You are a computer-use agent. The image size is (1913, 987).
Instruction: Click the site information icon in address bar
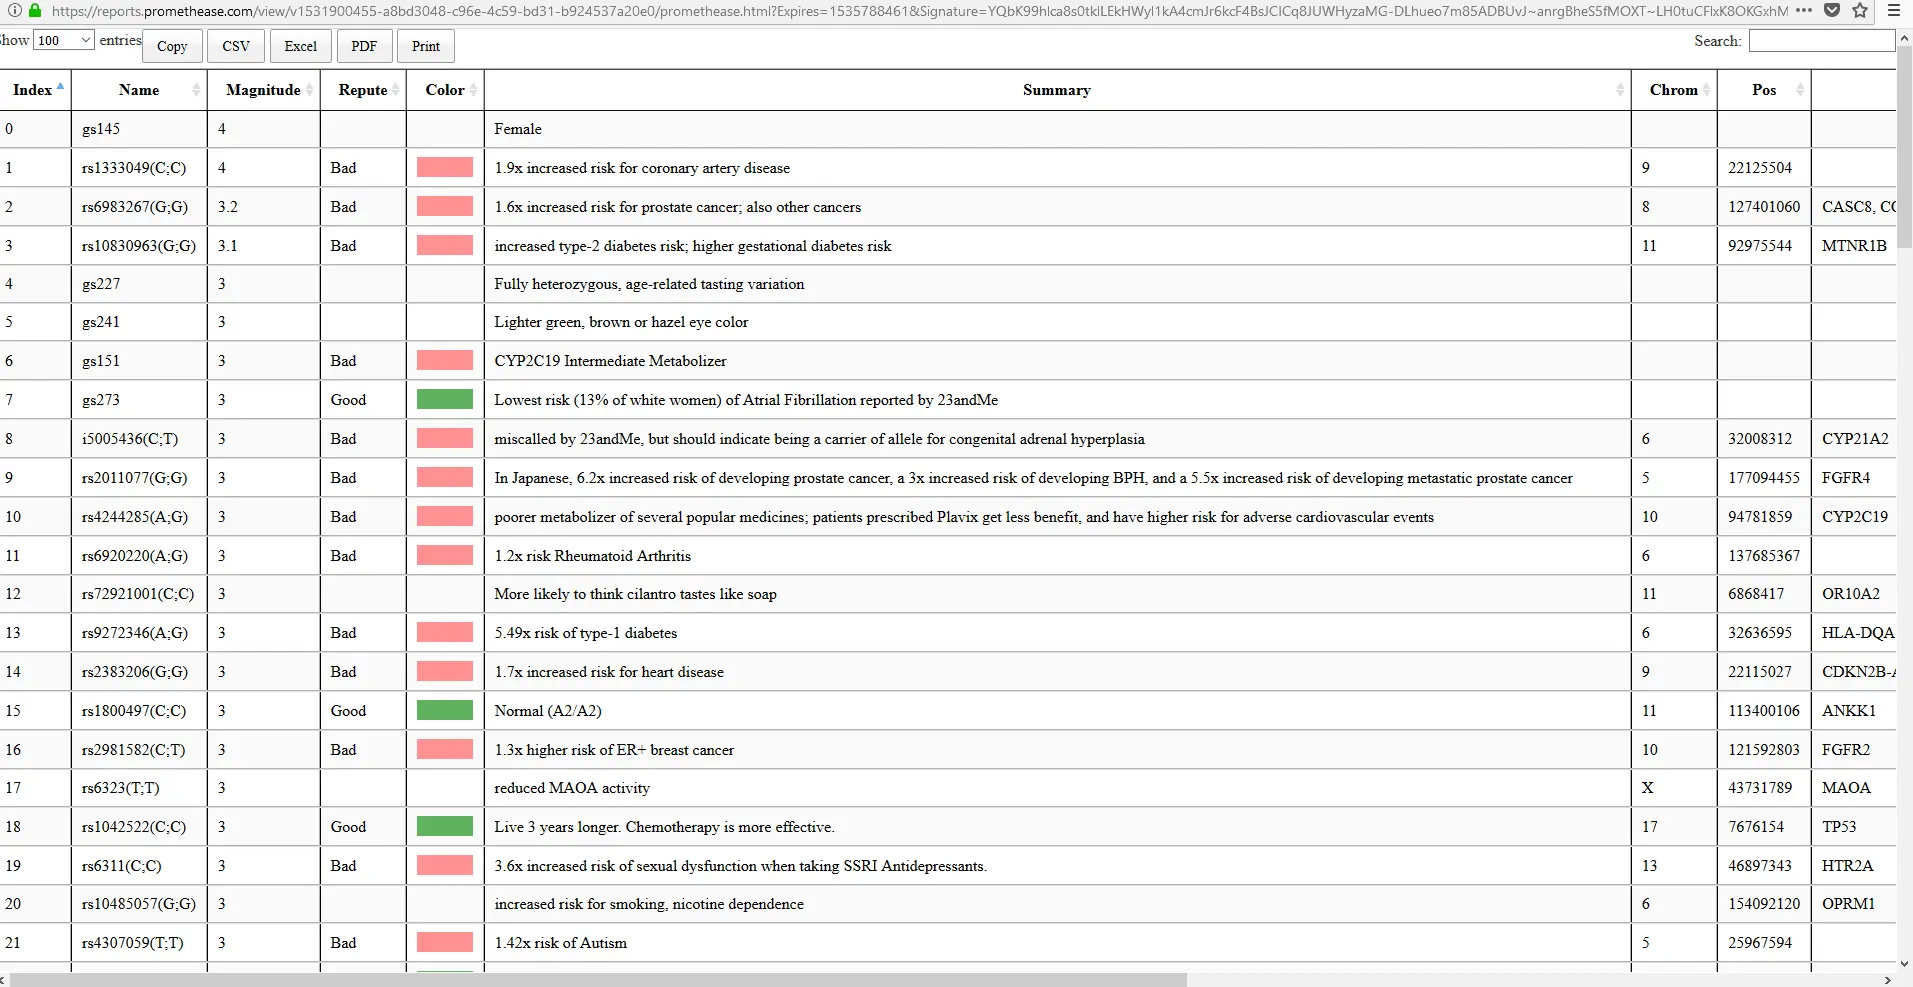14,10
